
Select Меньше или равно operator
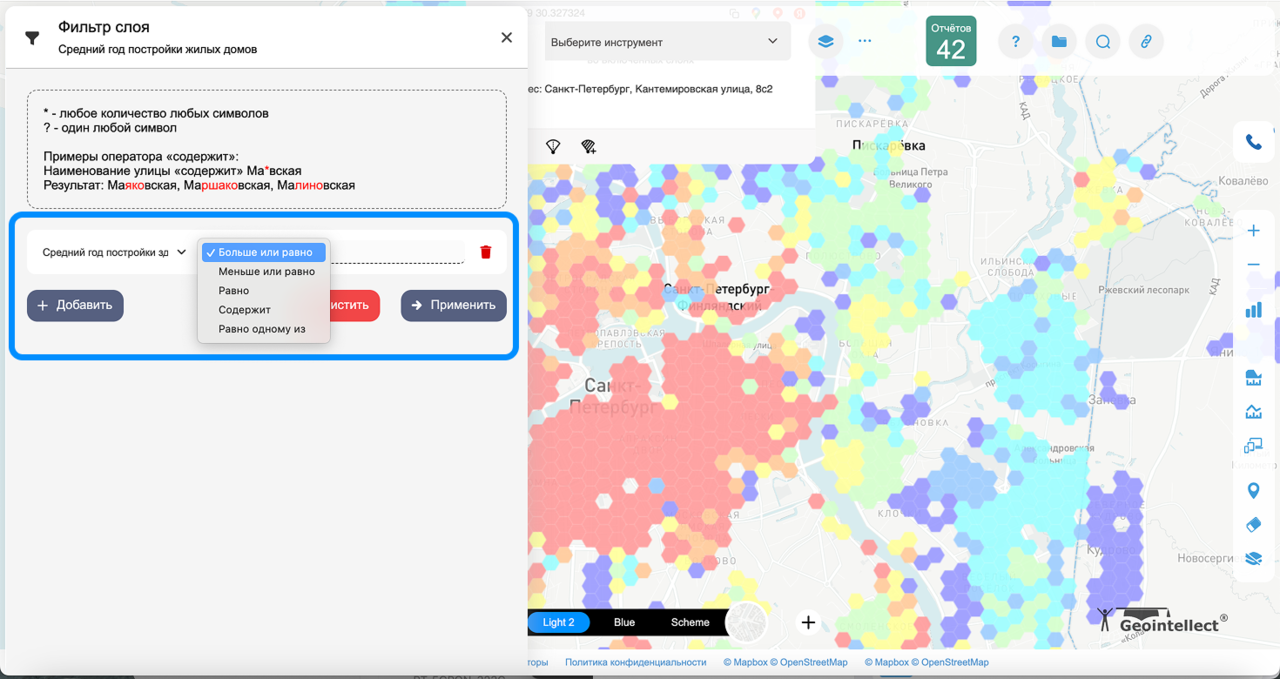point(264,271)
